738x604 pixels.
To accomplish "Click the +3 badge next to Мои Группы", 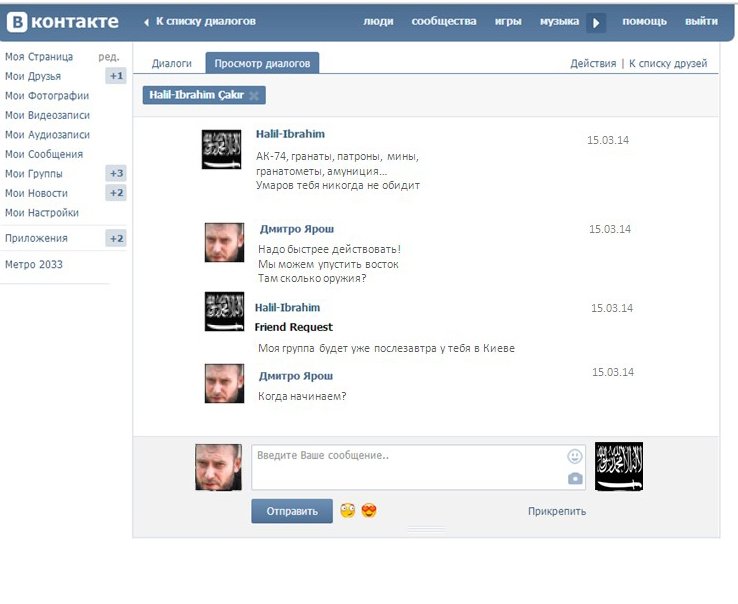I will (116, 174).
